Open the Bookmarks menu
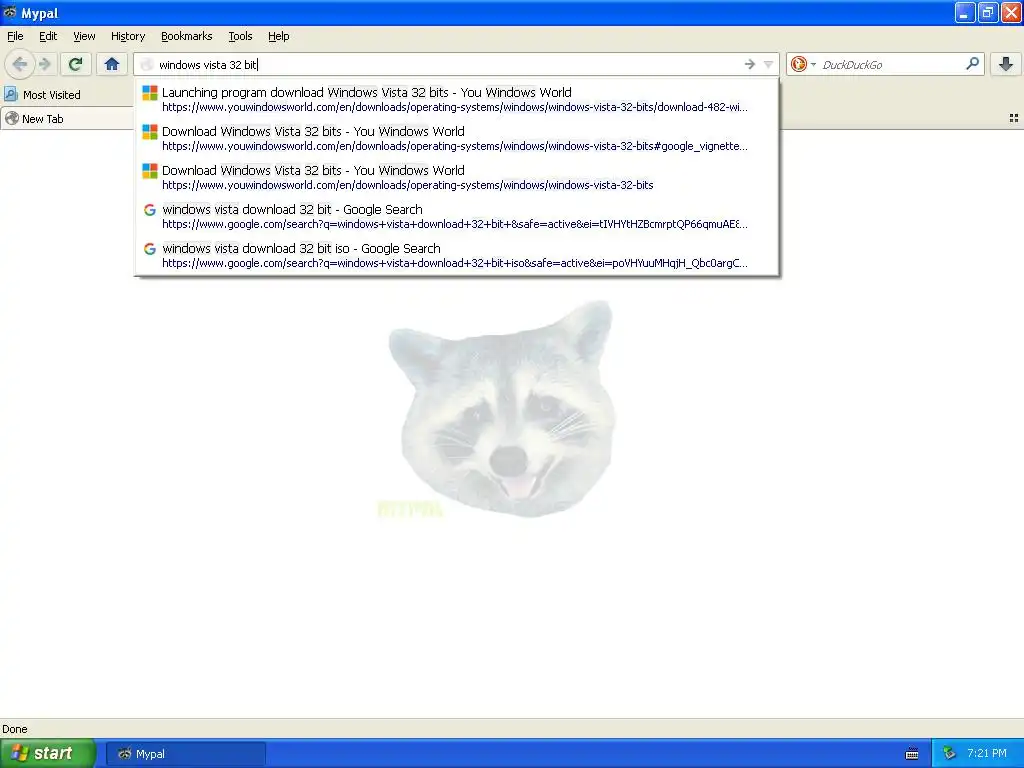This screenshot has height=768, width=1024. (187, 36)
